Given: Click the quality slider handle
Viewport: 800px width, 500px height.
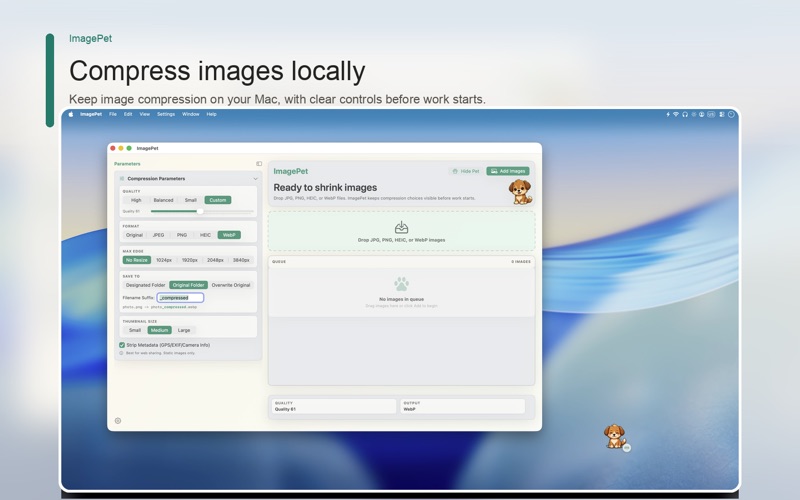Looking at the screenshot, I should coord(200,211).
